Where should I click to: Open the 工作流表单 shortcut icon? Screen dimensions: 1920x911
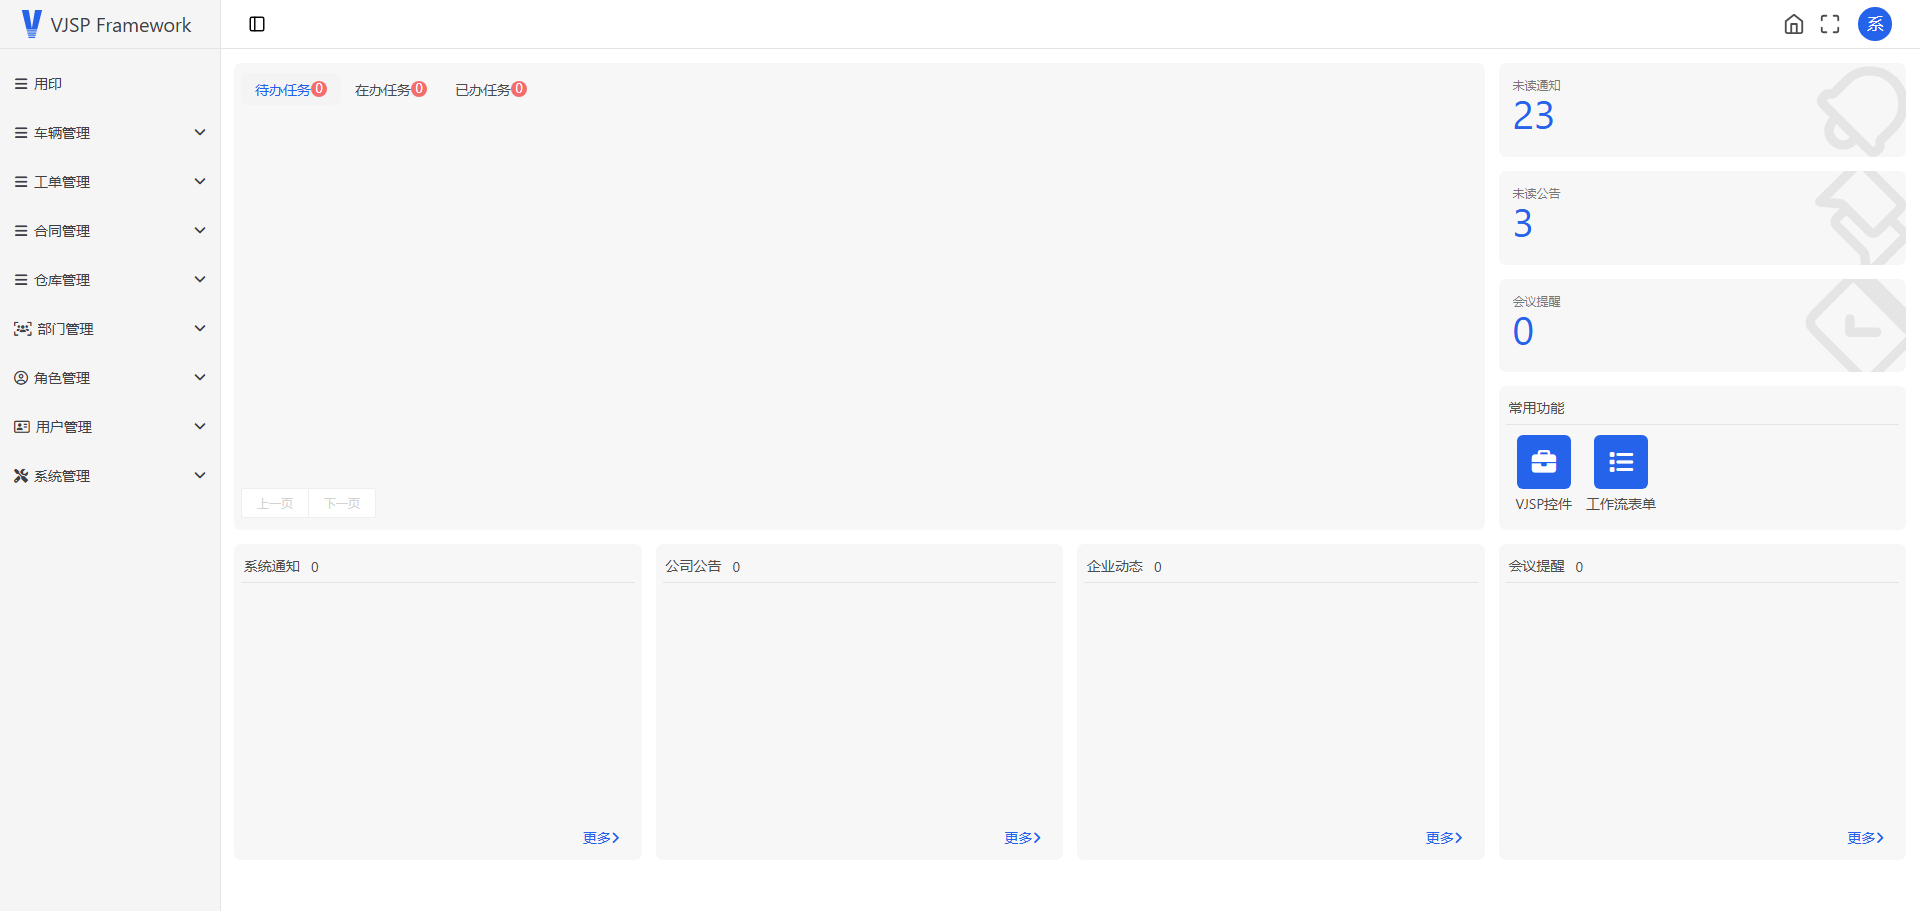(1620, 462)
